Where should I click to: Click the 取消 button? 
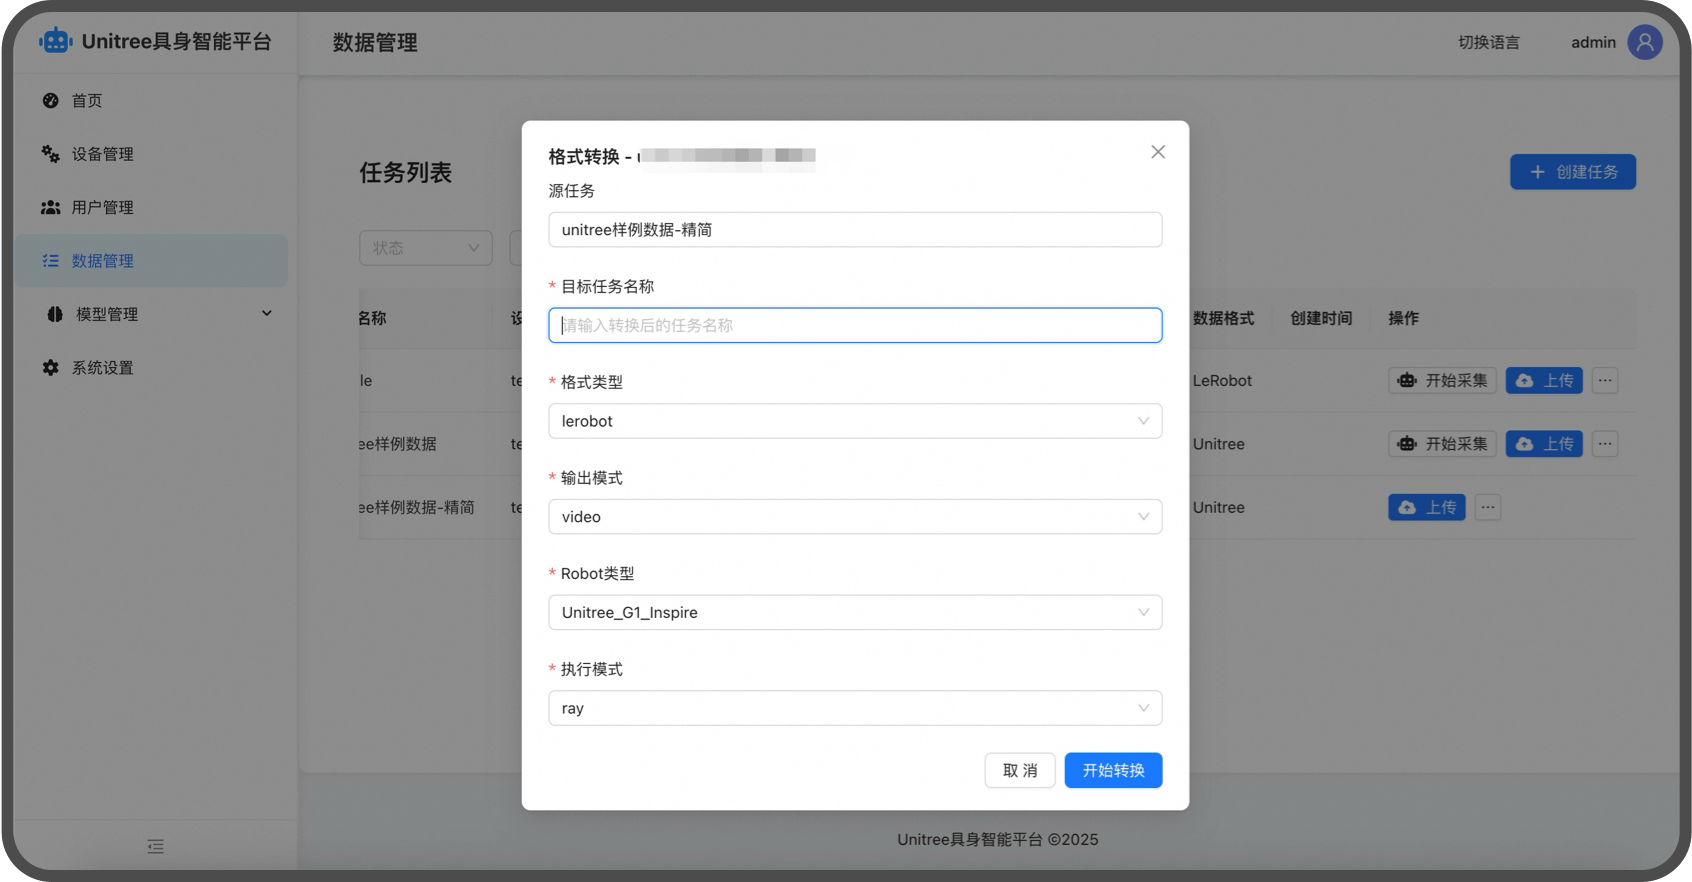pos(1019,770)
